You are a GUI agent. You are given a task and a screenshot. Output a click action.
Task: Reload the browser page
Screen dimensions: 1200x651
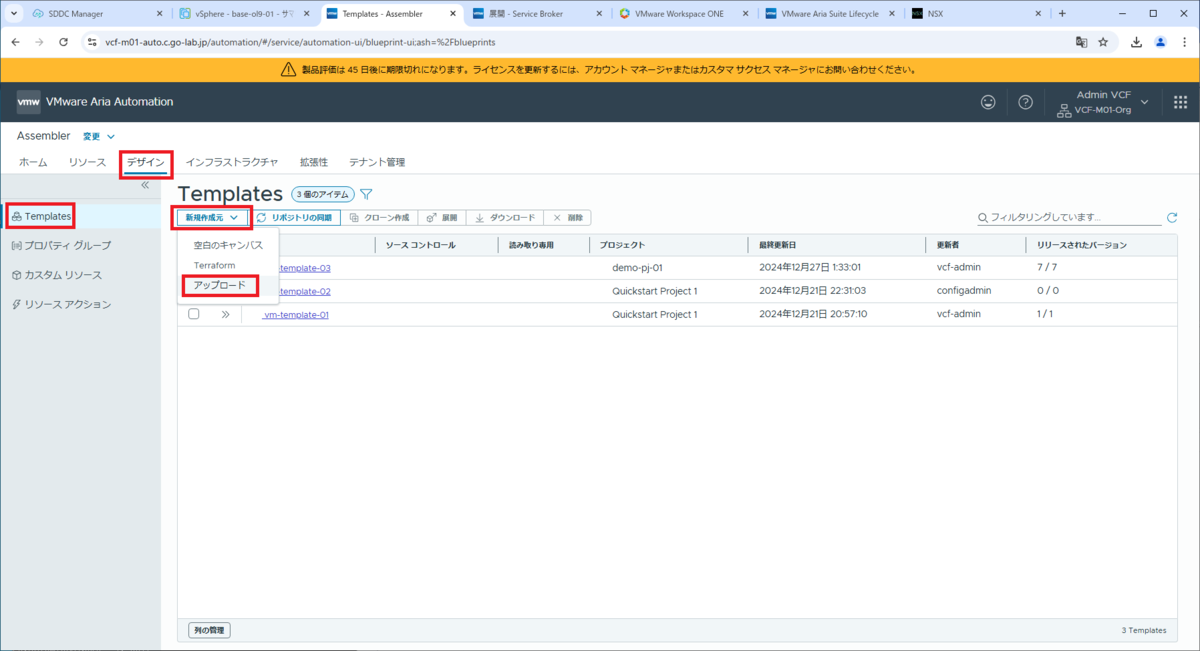pyautogui.click(x=64, y=42)
